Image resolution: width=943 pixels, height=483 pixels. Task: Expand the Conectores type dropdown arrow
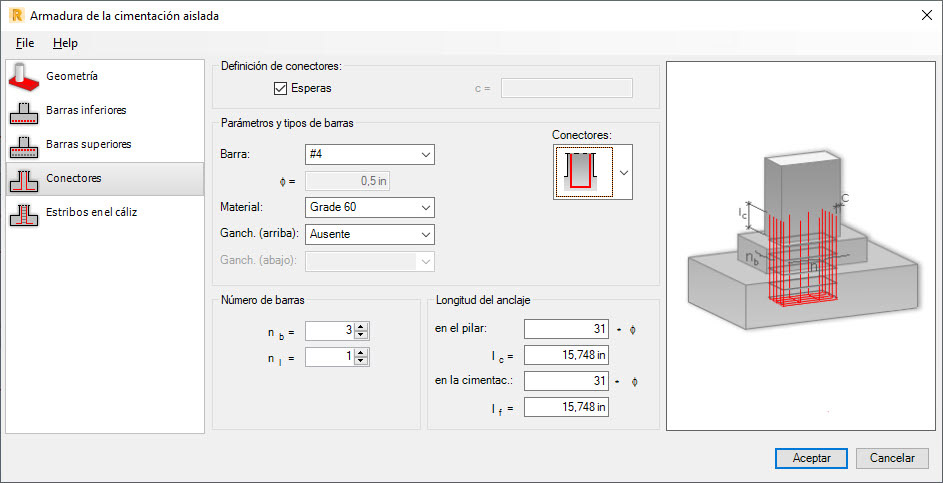[x=625, y=172]
